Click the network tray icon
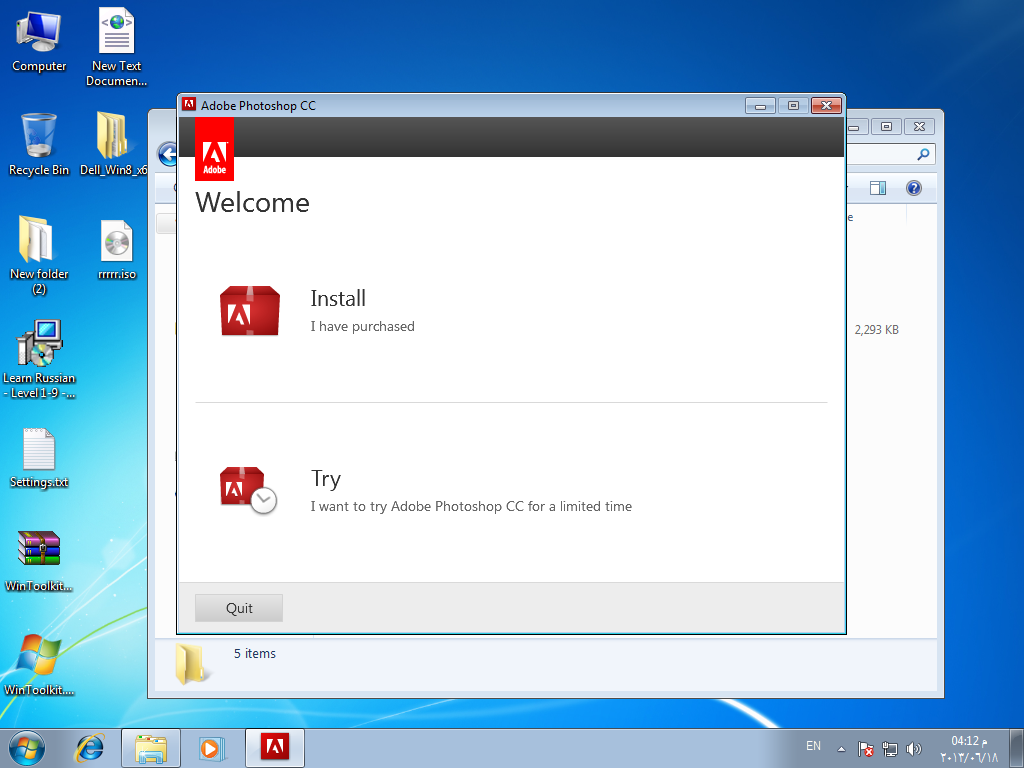 (889, 749)
